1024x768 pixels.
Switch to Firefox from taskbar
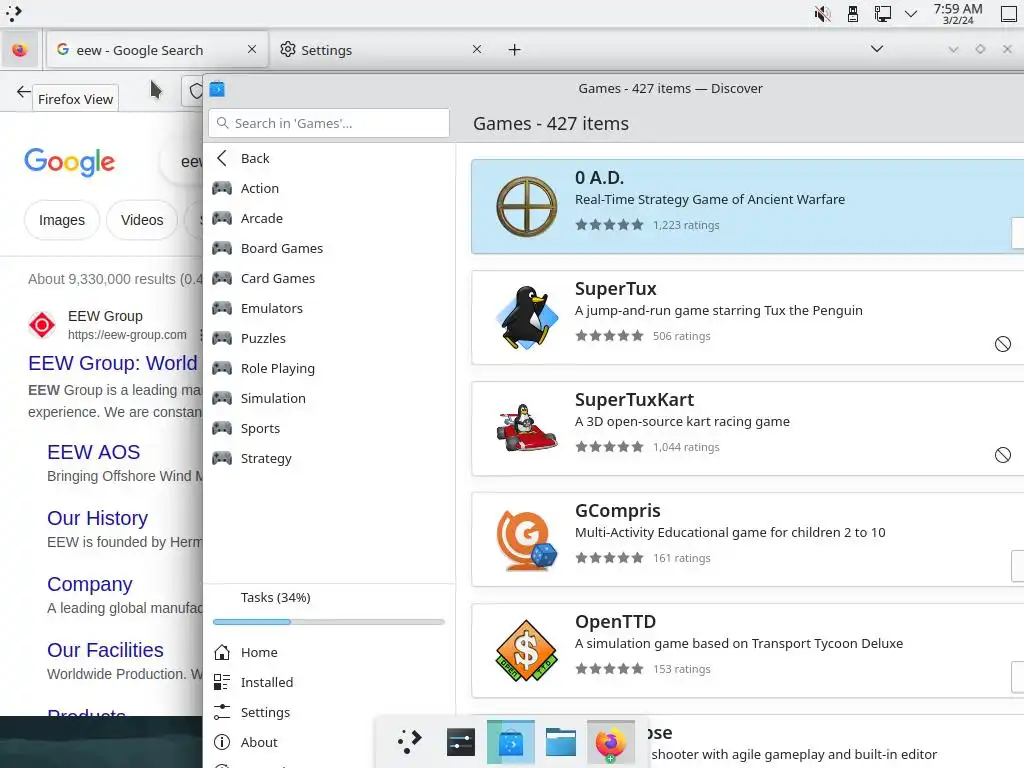pyautogui.click(x=611, y=743)
